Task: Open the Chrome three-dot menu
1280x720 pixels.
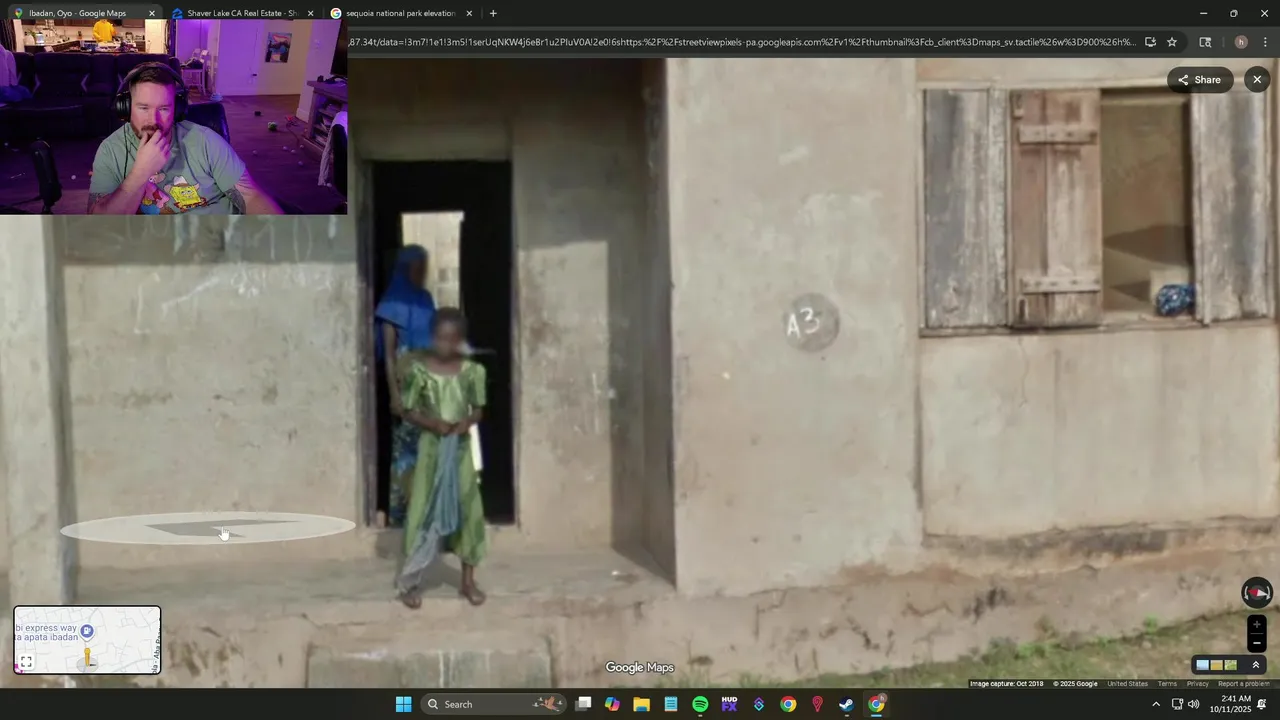Action: click(1265, 42)
